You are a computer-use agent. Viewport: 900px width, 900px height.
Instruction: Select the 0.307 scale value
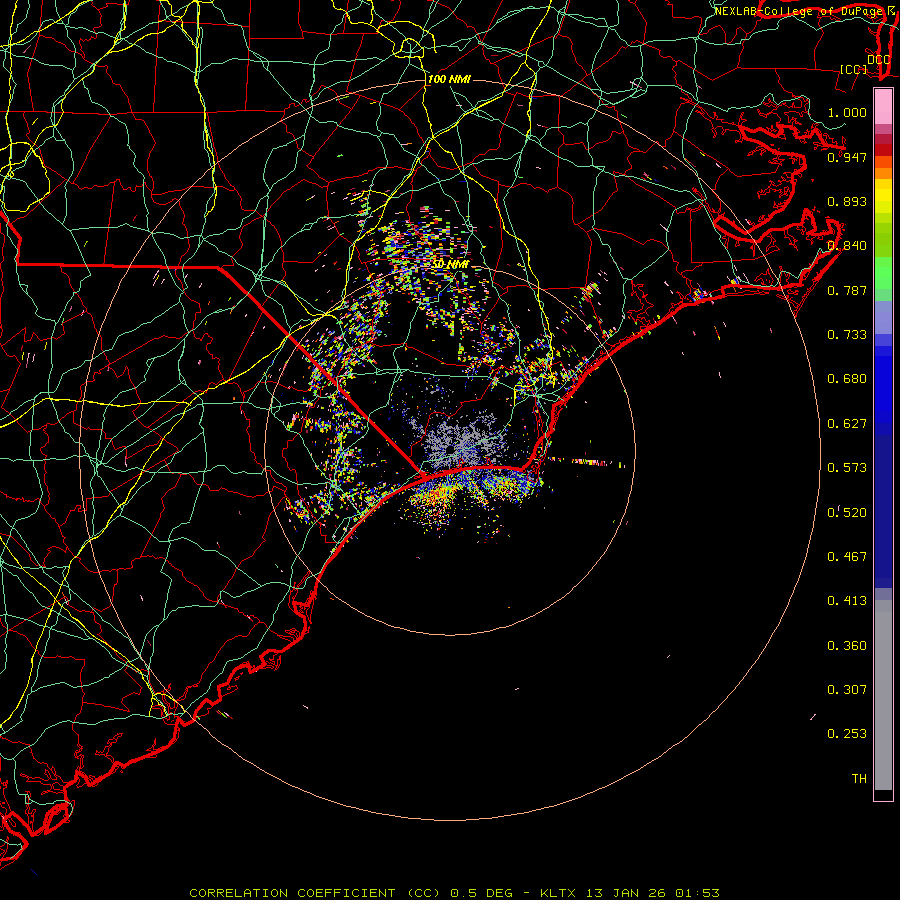coord(847,690)
